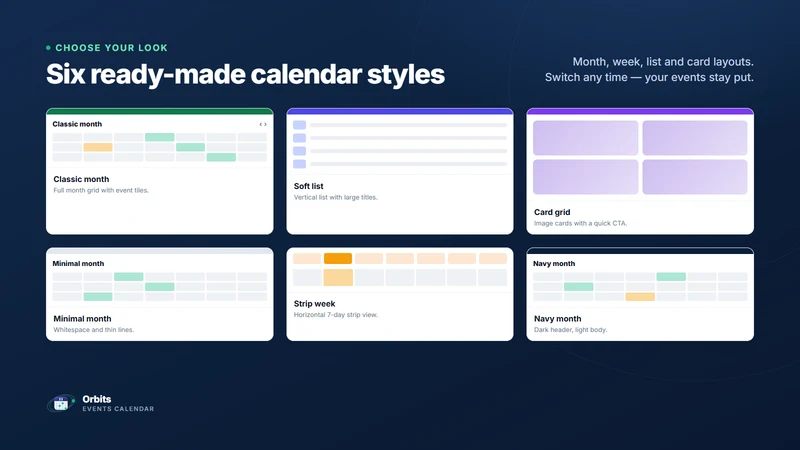Screen dimensions: 800x450
Task: Click "Dark header, light body." description
Action: 570,330
